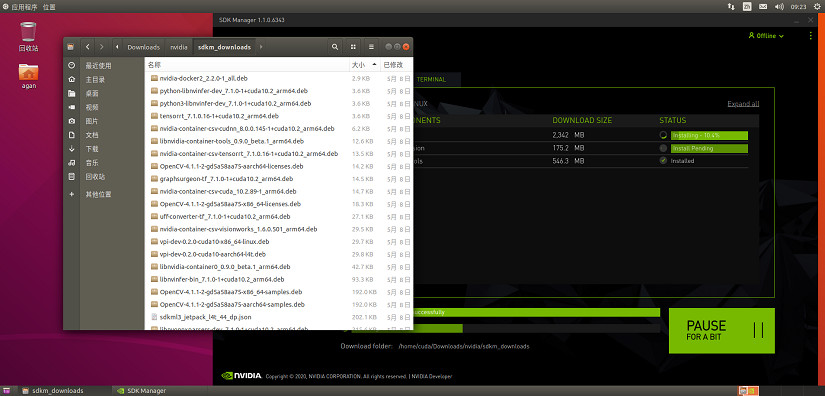Show next path segments right arrow

tap(261, 47)
